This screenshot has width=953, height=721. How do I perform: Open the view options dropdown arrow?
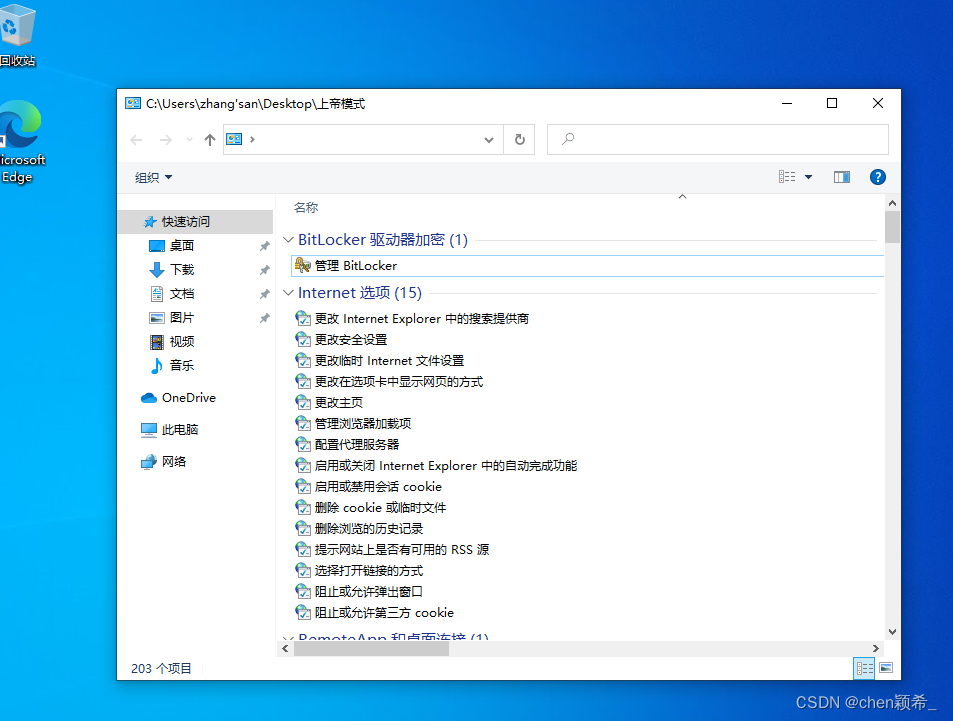click(808, 177)
